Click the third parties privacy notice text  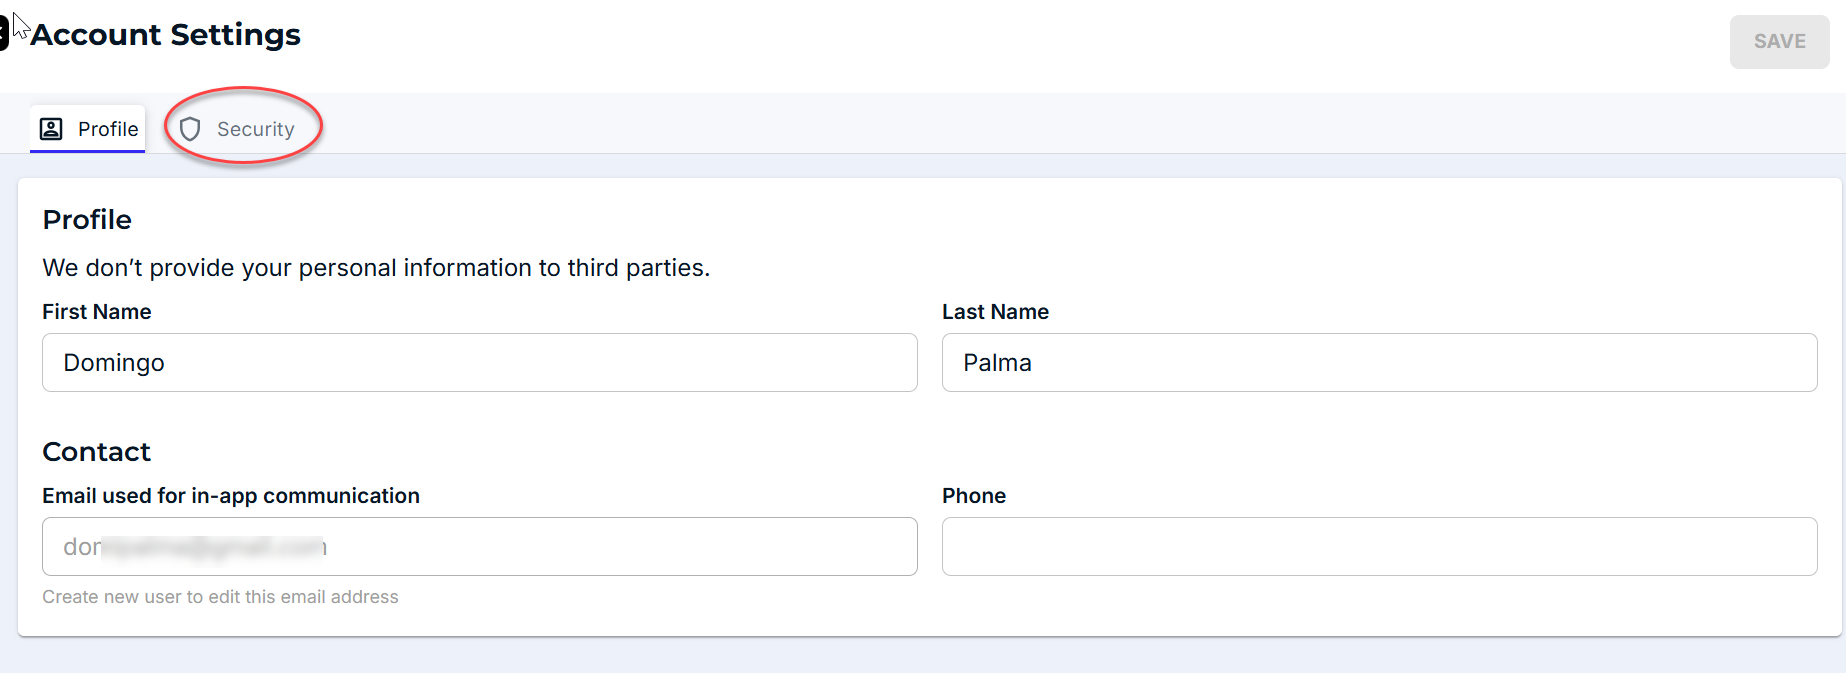point(376,268)
